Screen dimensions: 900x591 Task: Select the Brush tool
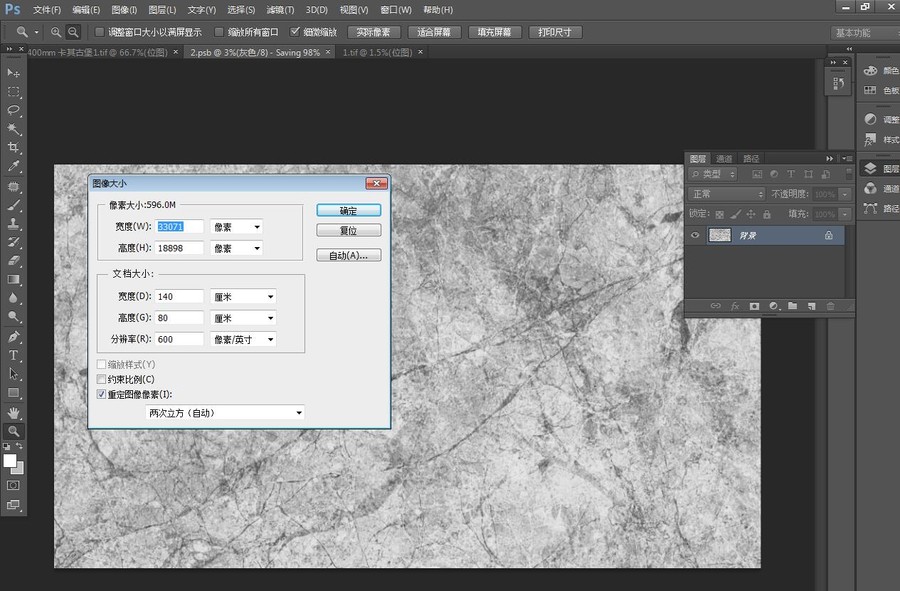(x=13, y=205)
